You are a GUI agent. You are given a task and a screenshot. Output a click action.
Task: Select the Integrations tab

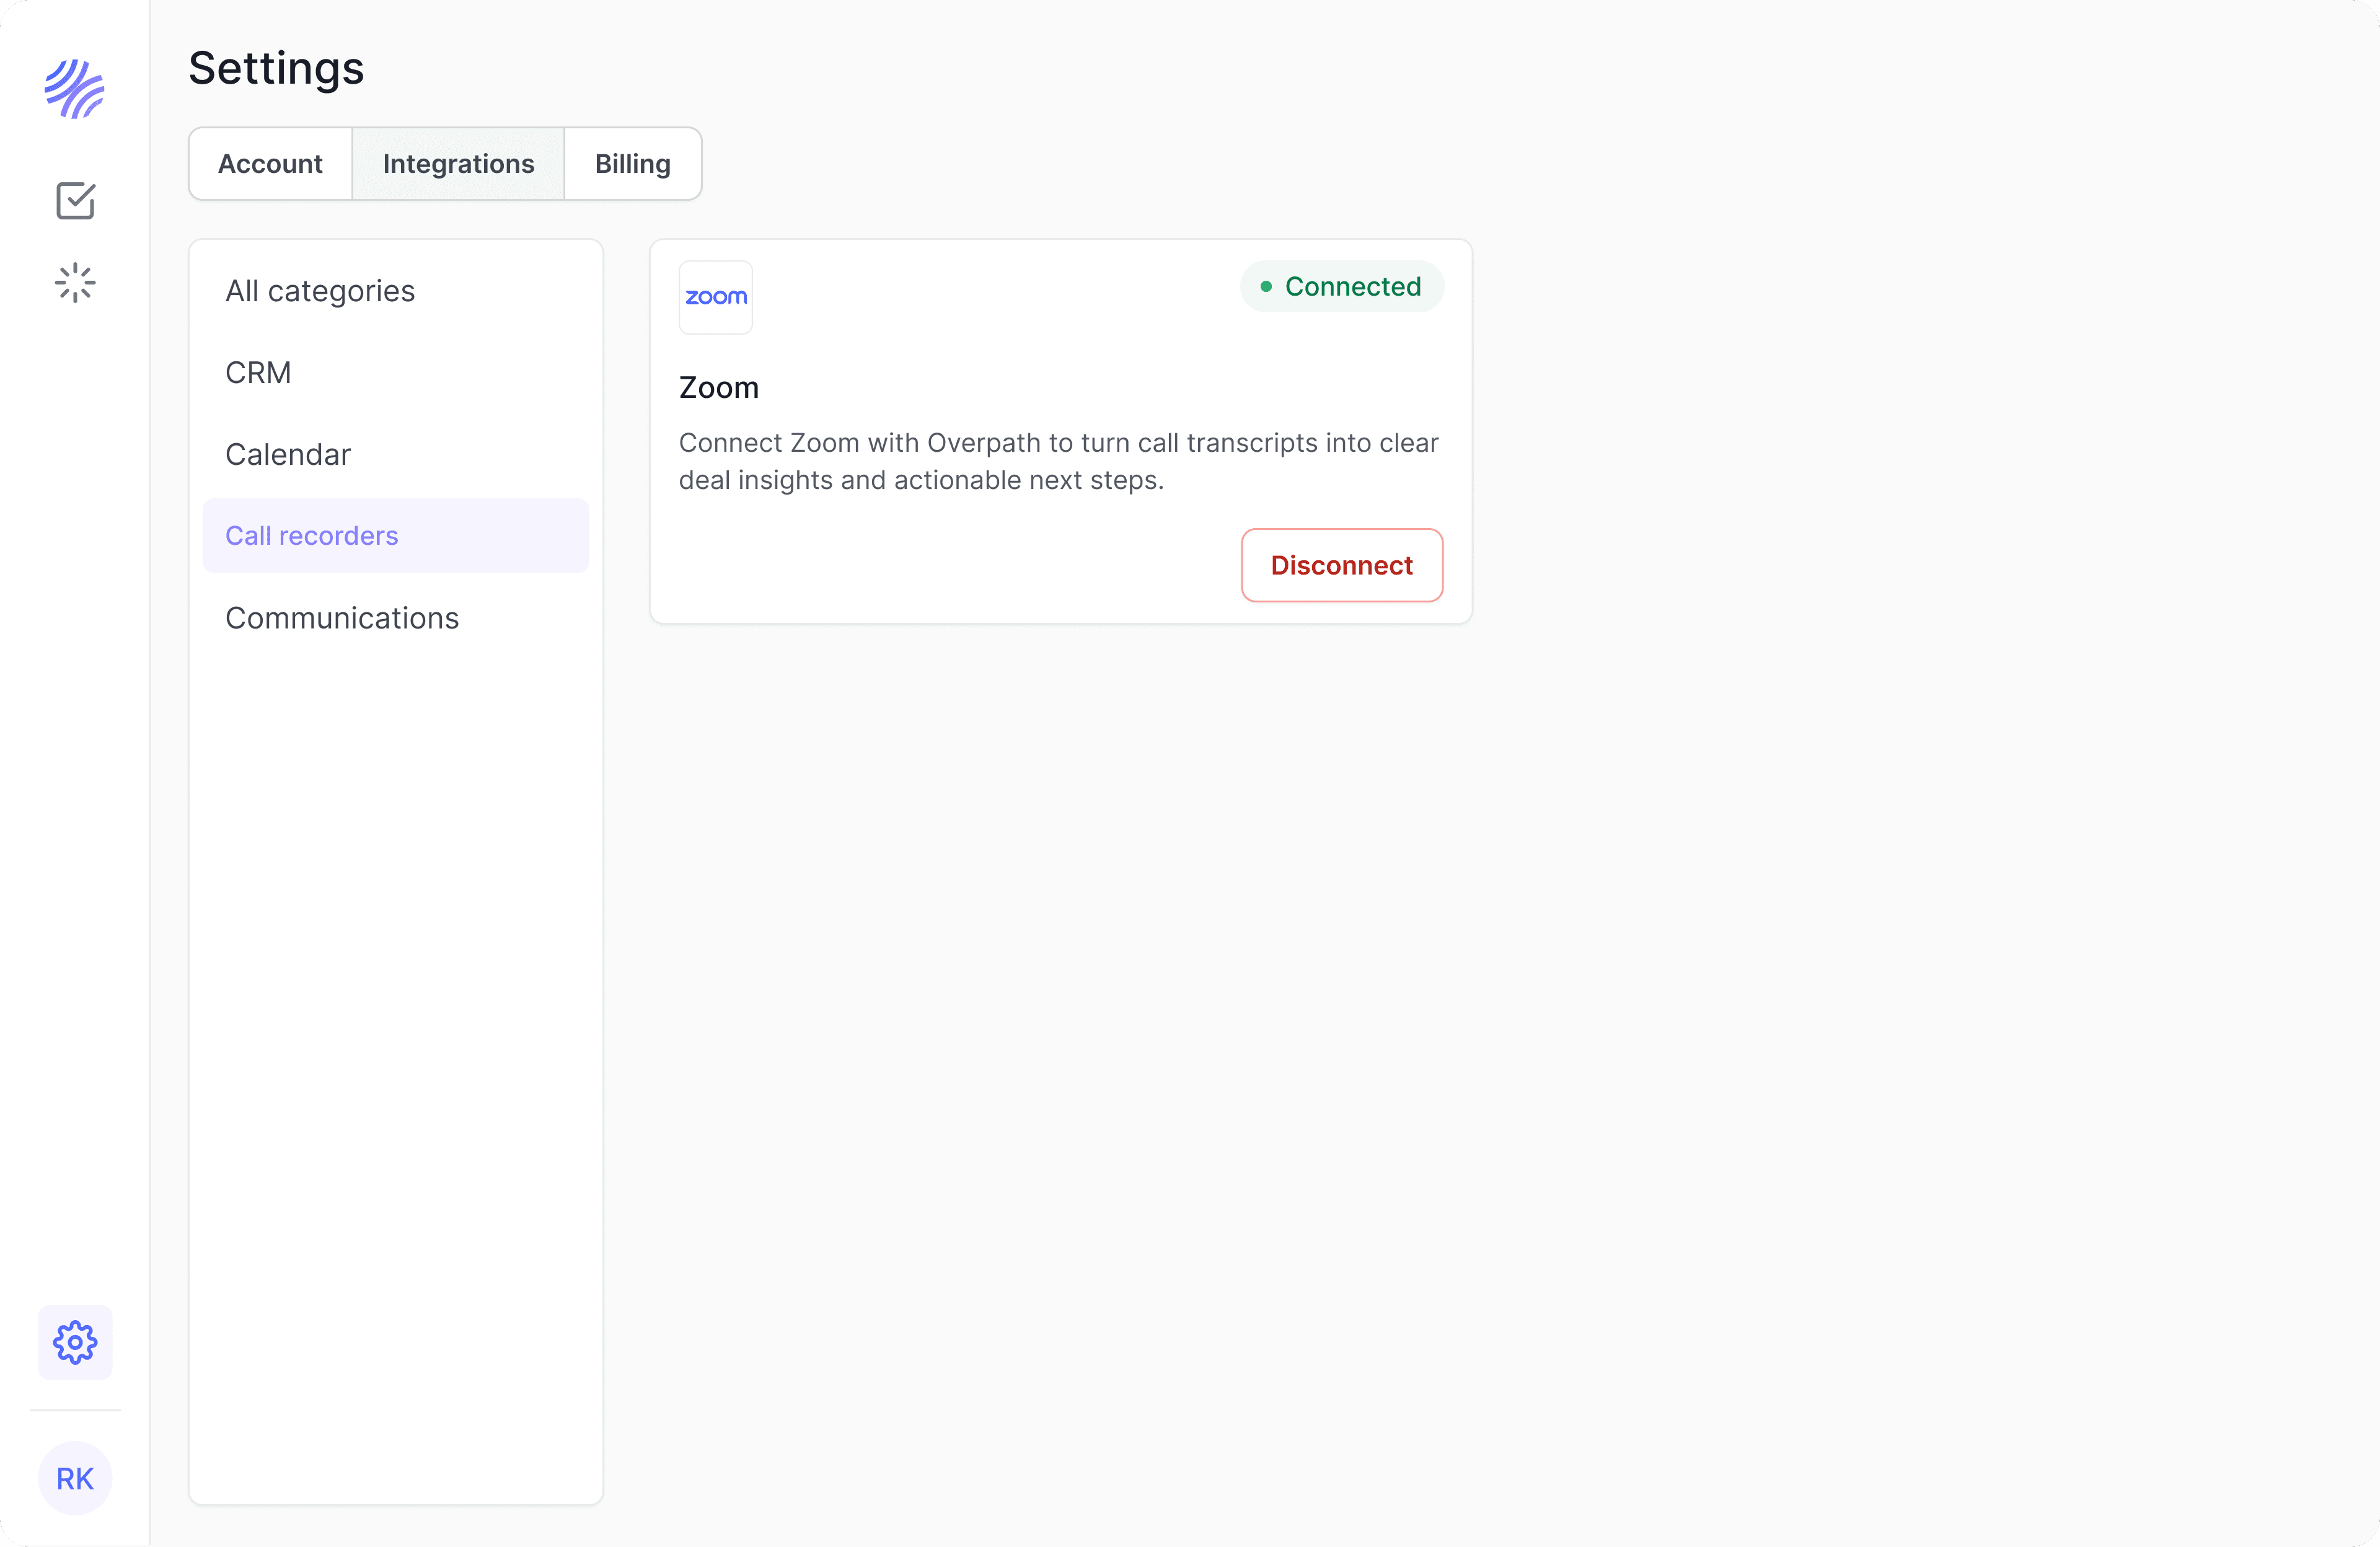(458, 164)
